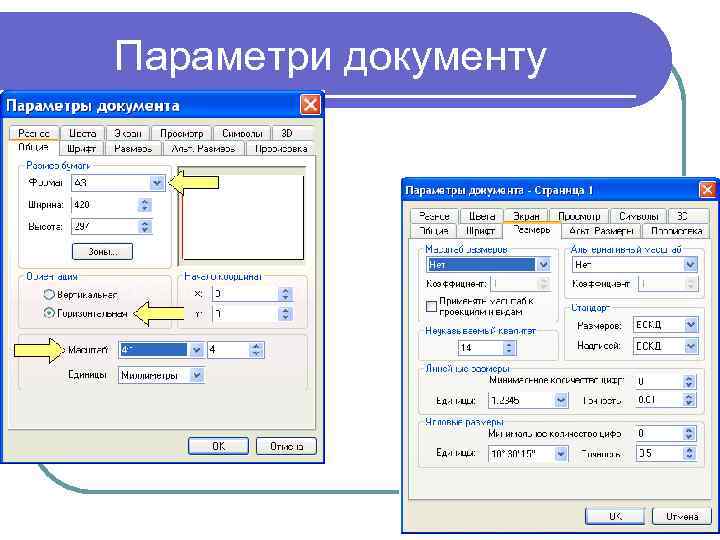Select Альт. Размеры tab in left dialog
The image size is (720, 540).
click(203, 148)
